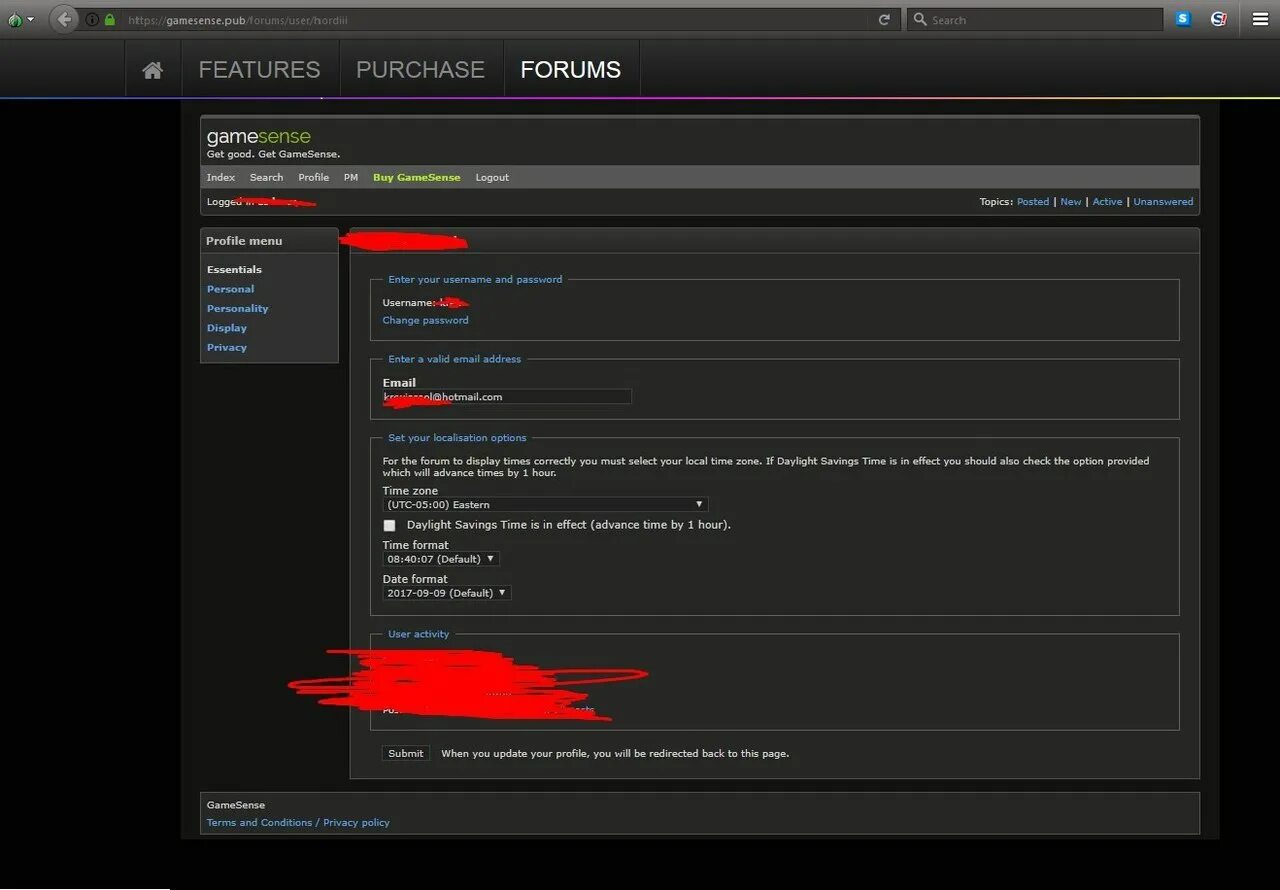
Task: Open the Date format dropdown
Action: click(447, 593)
